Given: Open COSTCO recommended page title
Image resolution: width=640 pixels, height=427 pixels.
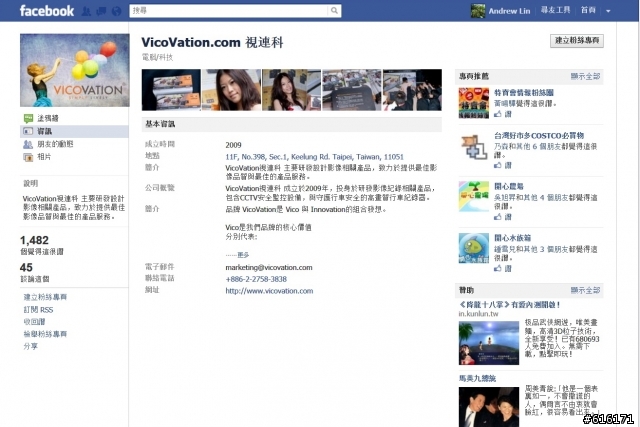Looking at the screenshot, I should [x=539, y=136].
